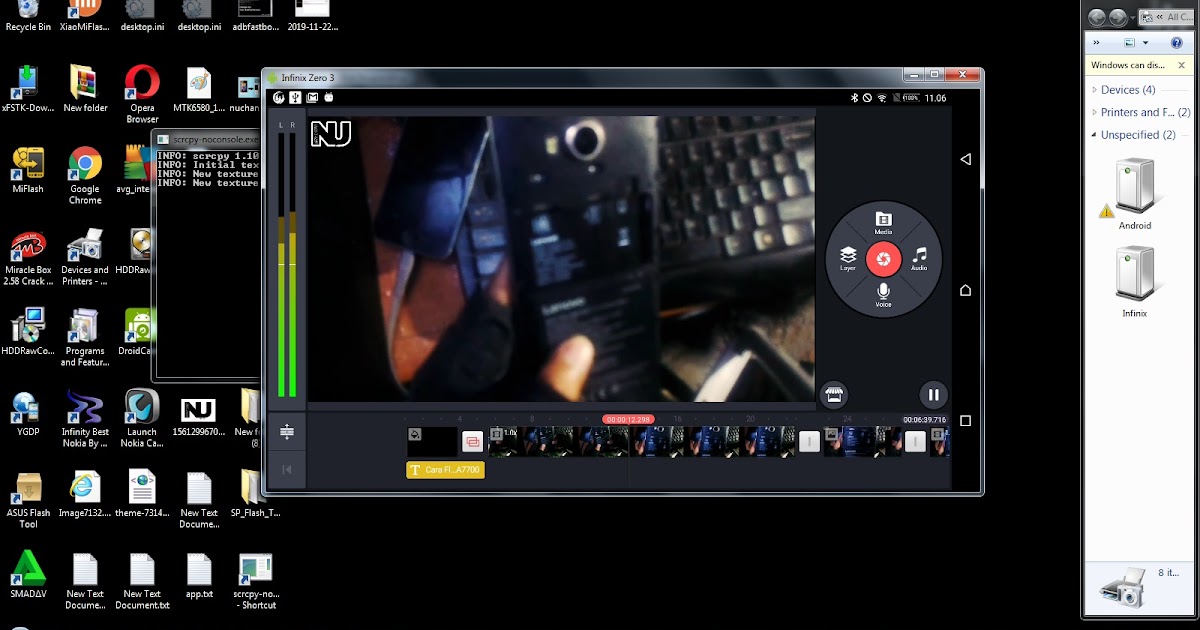Select the Launch Nokia Care shortcut
The image size is (1200, 630).
coord(142,419)
